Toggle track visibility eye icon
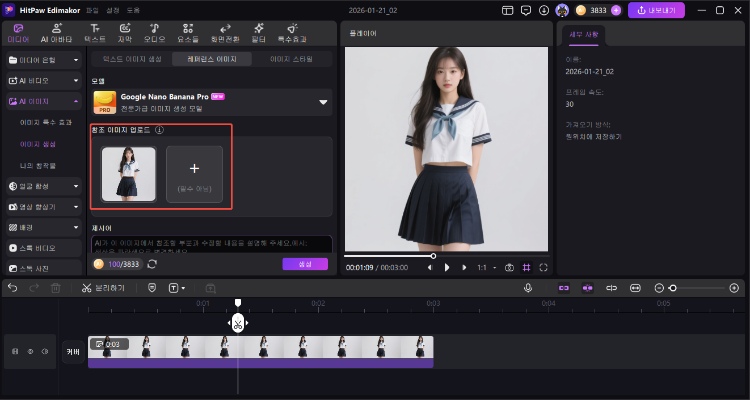 pyautogui.click(x=30, y=351)
